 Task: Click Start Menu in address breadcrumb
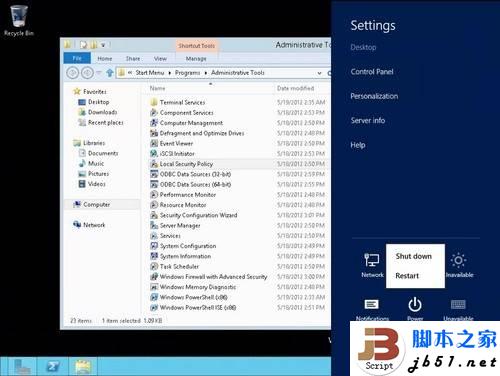150,73
